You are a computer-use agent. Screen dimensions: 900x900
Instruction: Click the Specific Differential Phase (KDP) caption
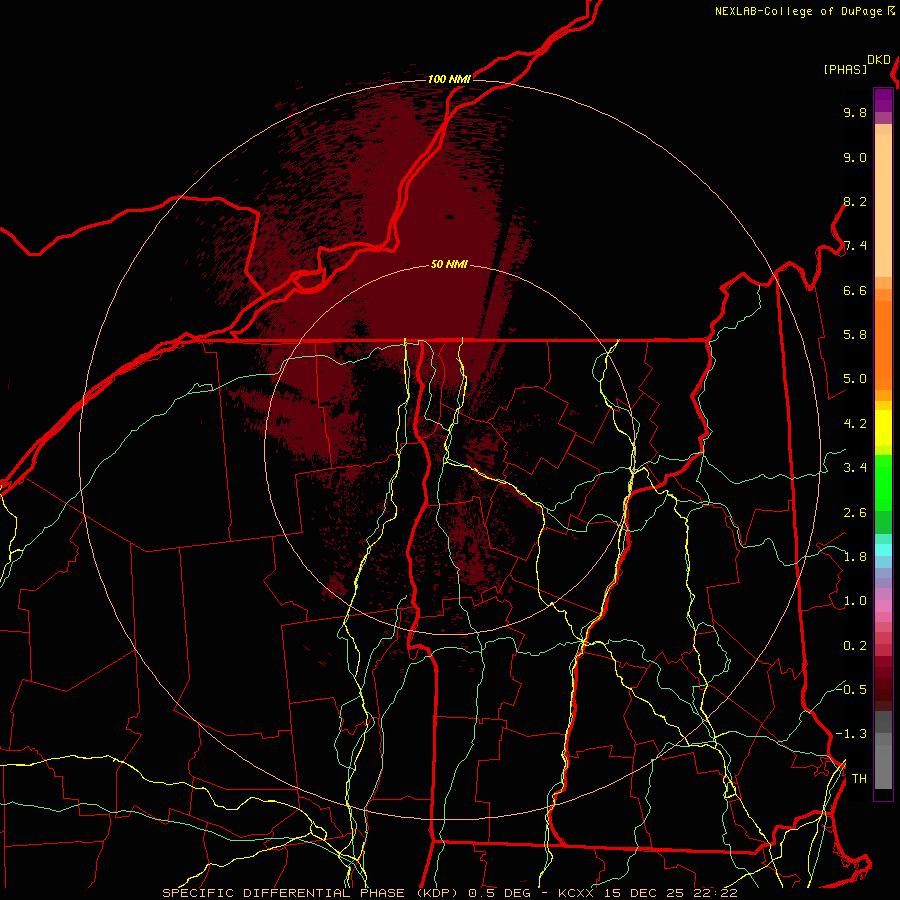(x=313, y=893)
